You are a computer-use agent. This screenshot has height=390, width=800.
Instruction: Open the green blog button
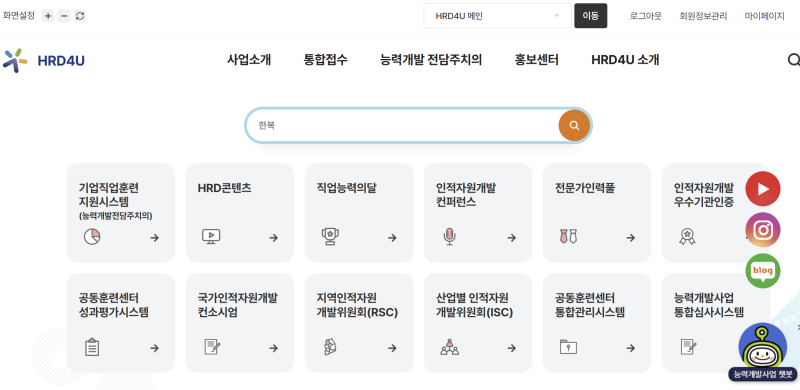click(x=763, y=271)
